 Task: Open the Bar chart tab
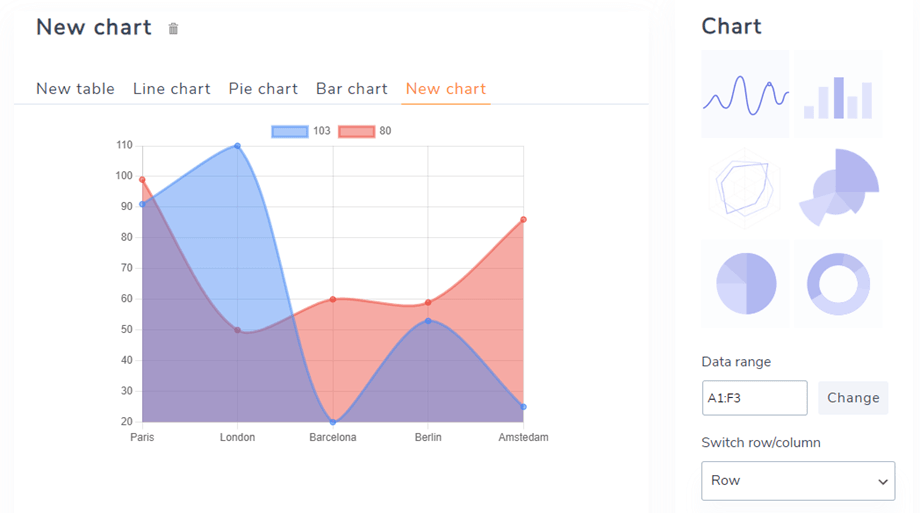coord(352,89)
